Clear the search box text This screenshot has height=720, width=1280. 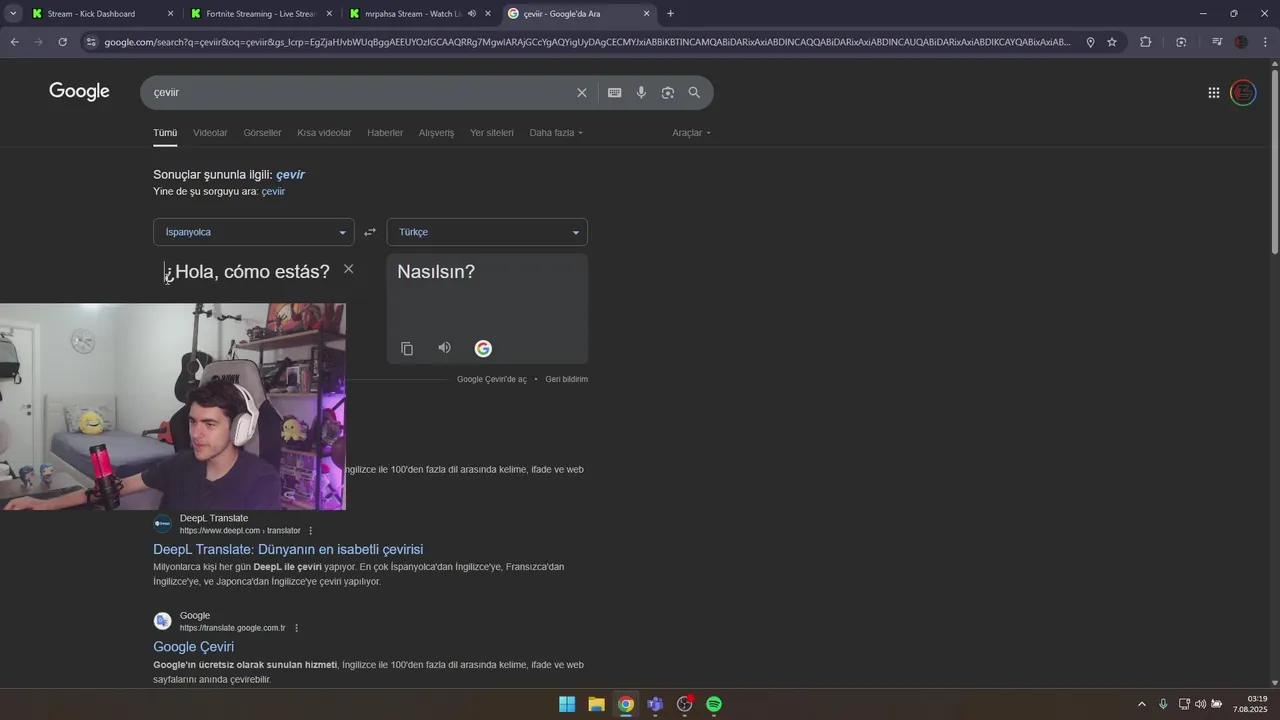582,93
